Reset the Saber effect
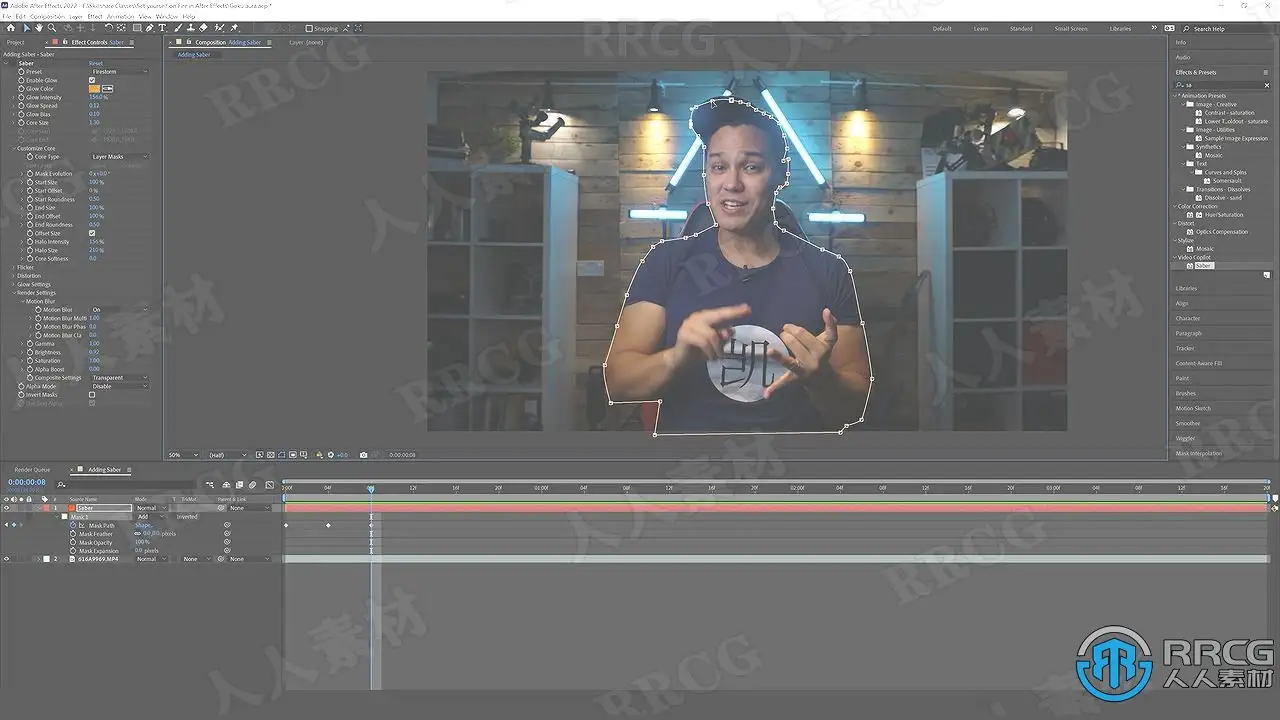This screenshot has height=720, width=1280. tap(96, 63)
